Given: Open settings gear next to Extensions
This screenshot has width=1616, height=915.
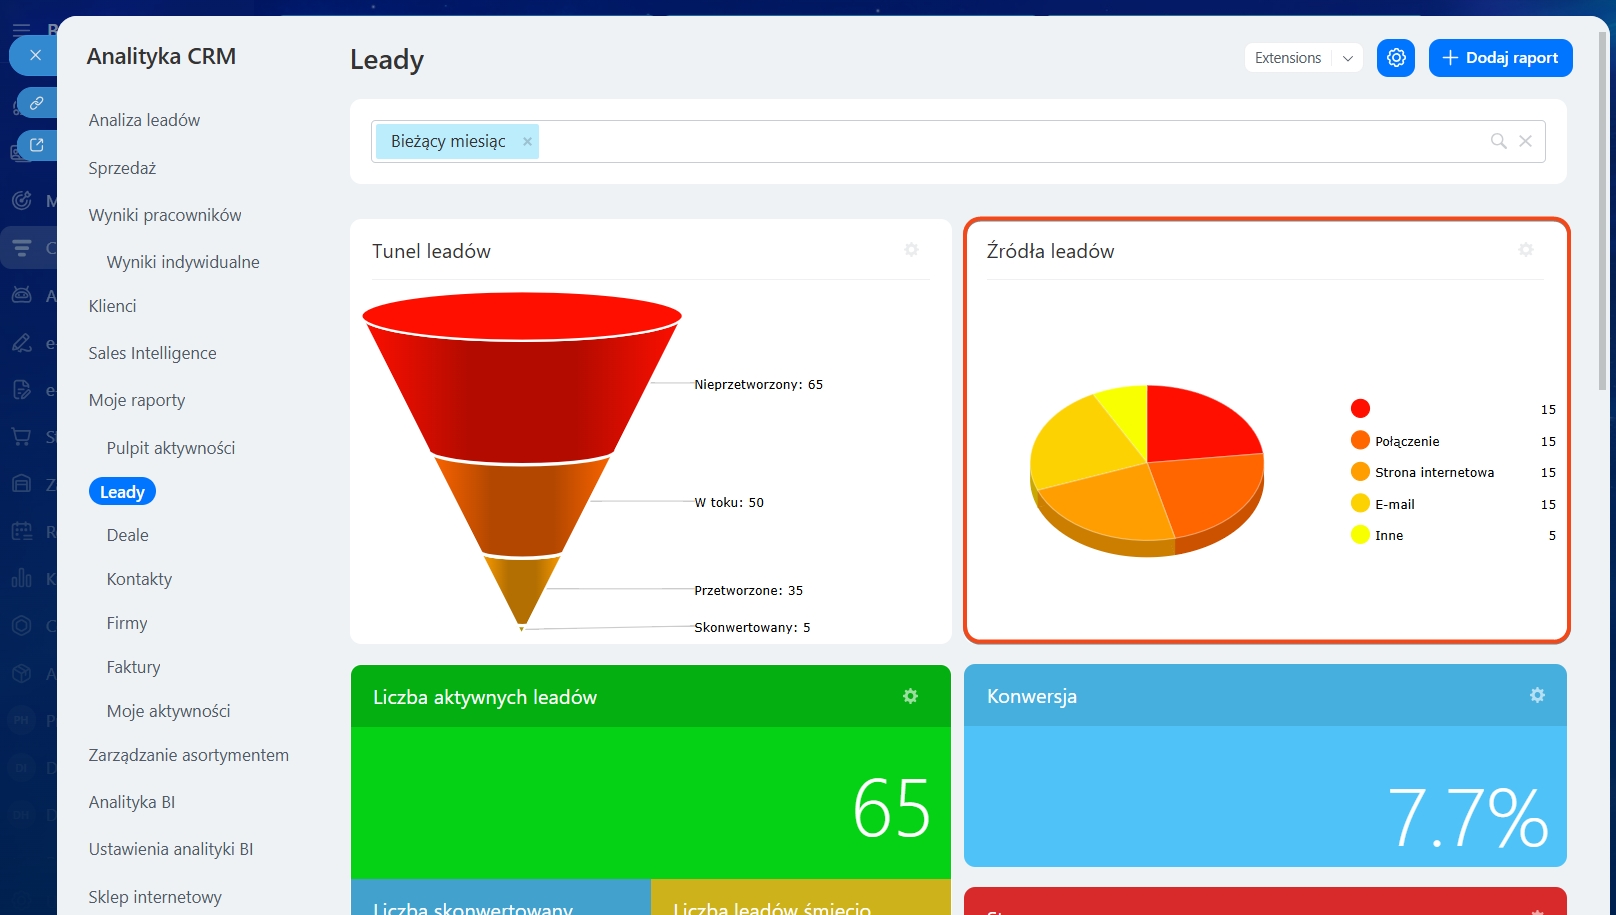Looking at the screenshot, I should 1395,58.
